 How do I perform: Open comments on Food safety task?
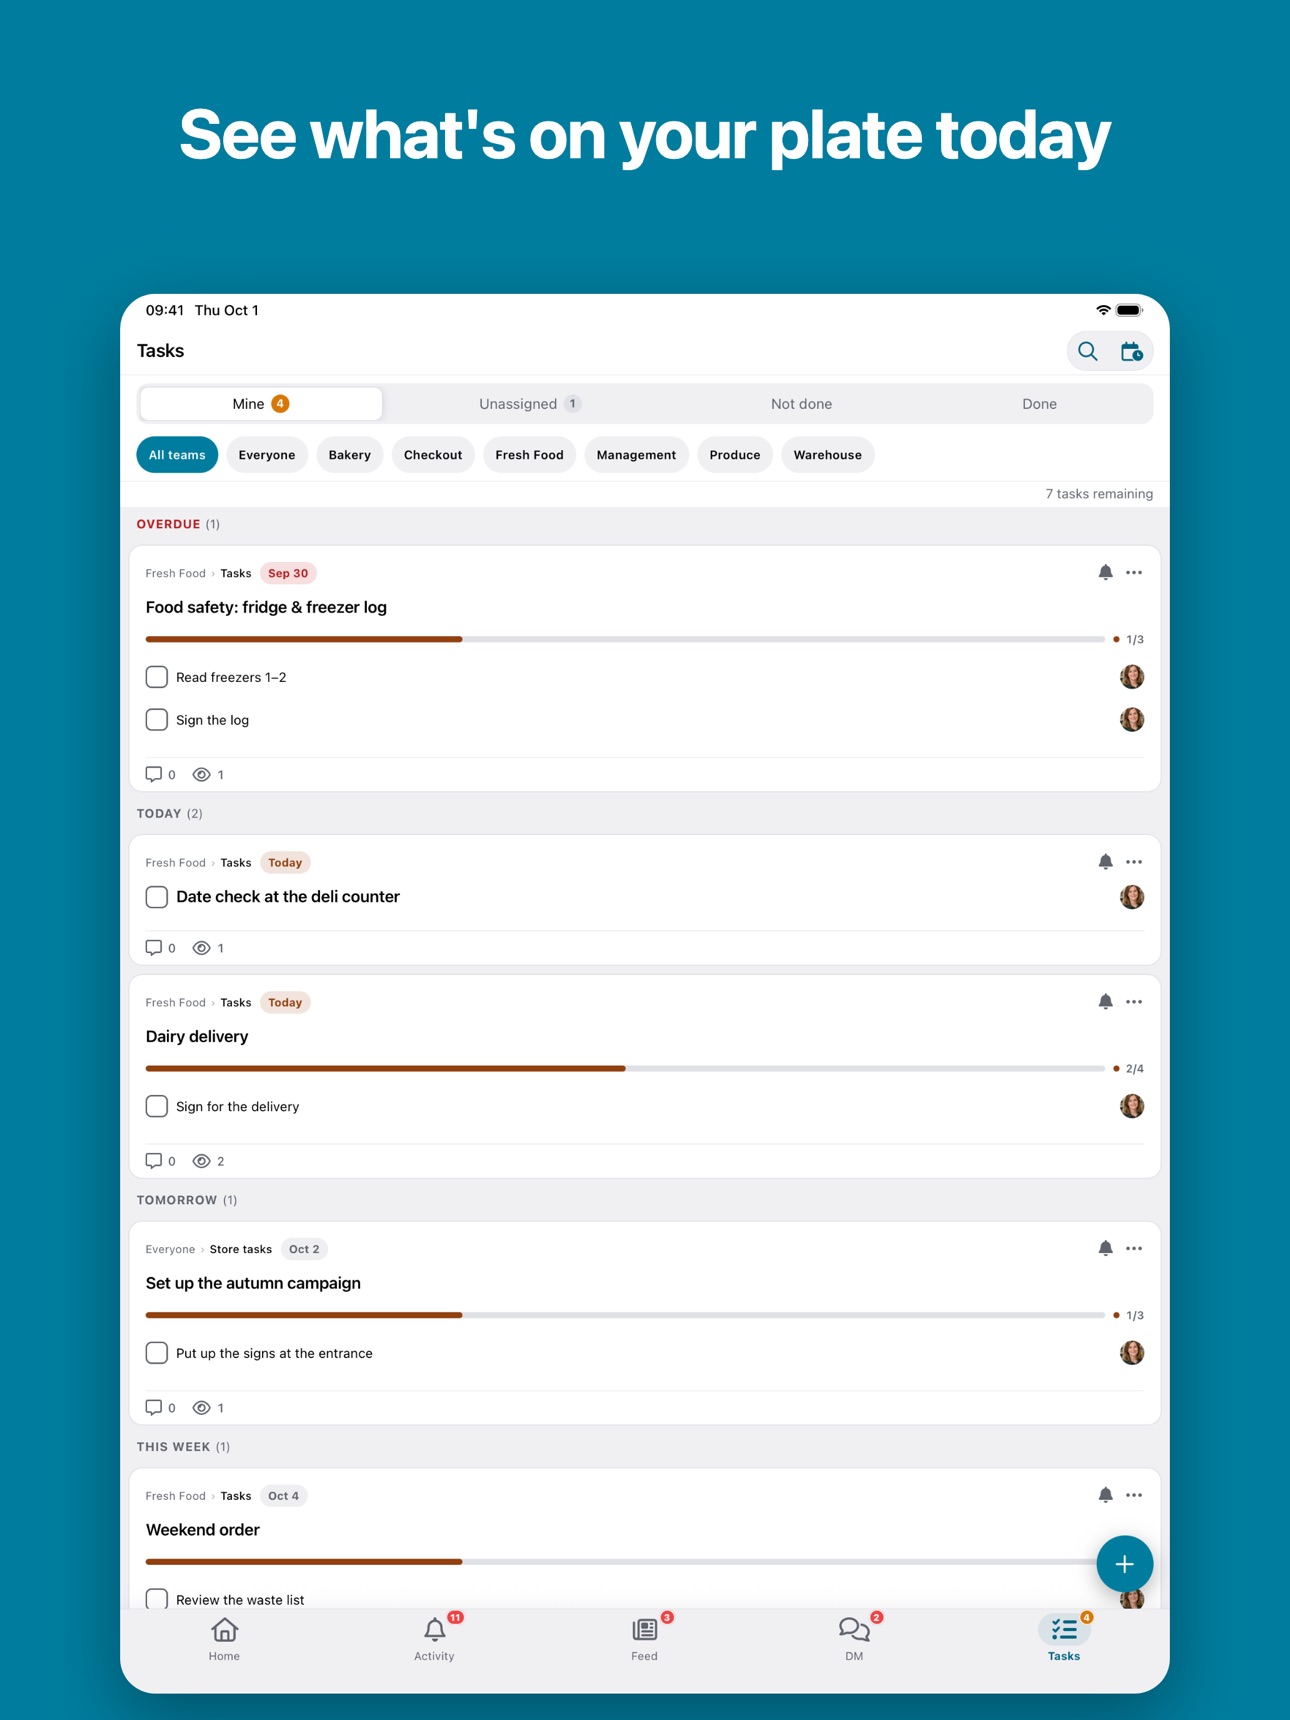coord(161,775)
